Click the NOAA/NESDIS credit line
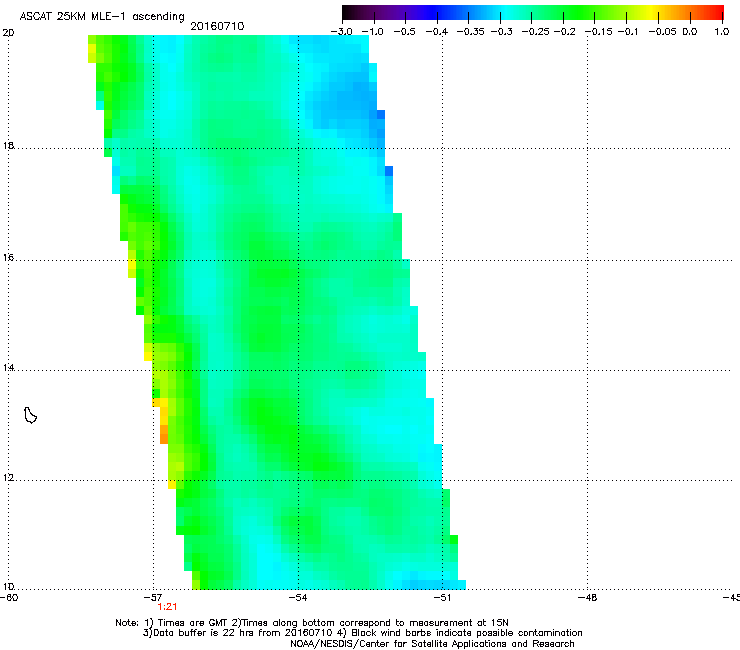740x650 pixels. 432,644
